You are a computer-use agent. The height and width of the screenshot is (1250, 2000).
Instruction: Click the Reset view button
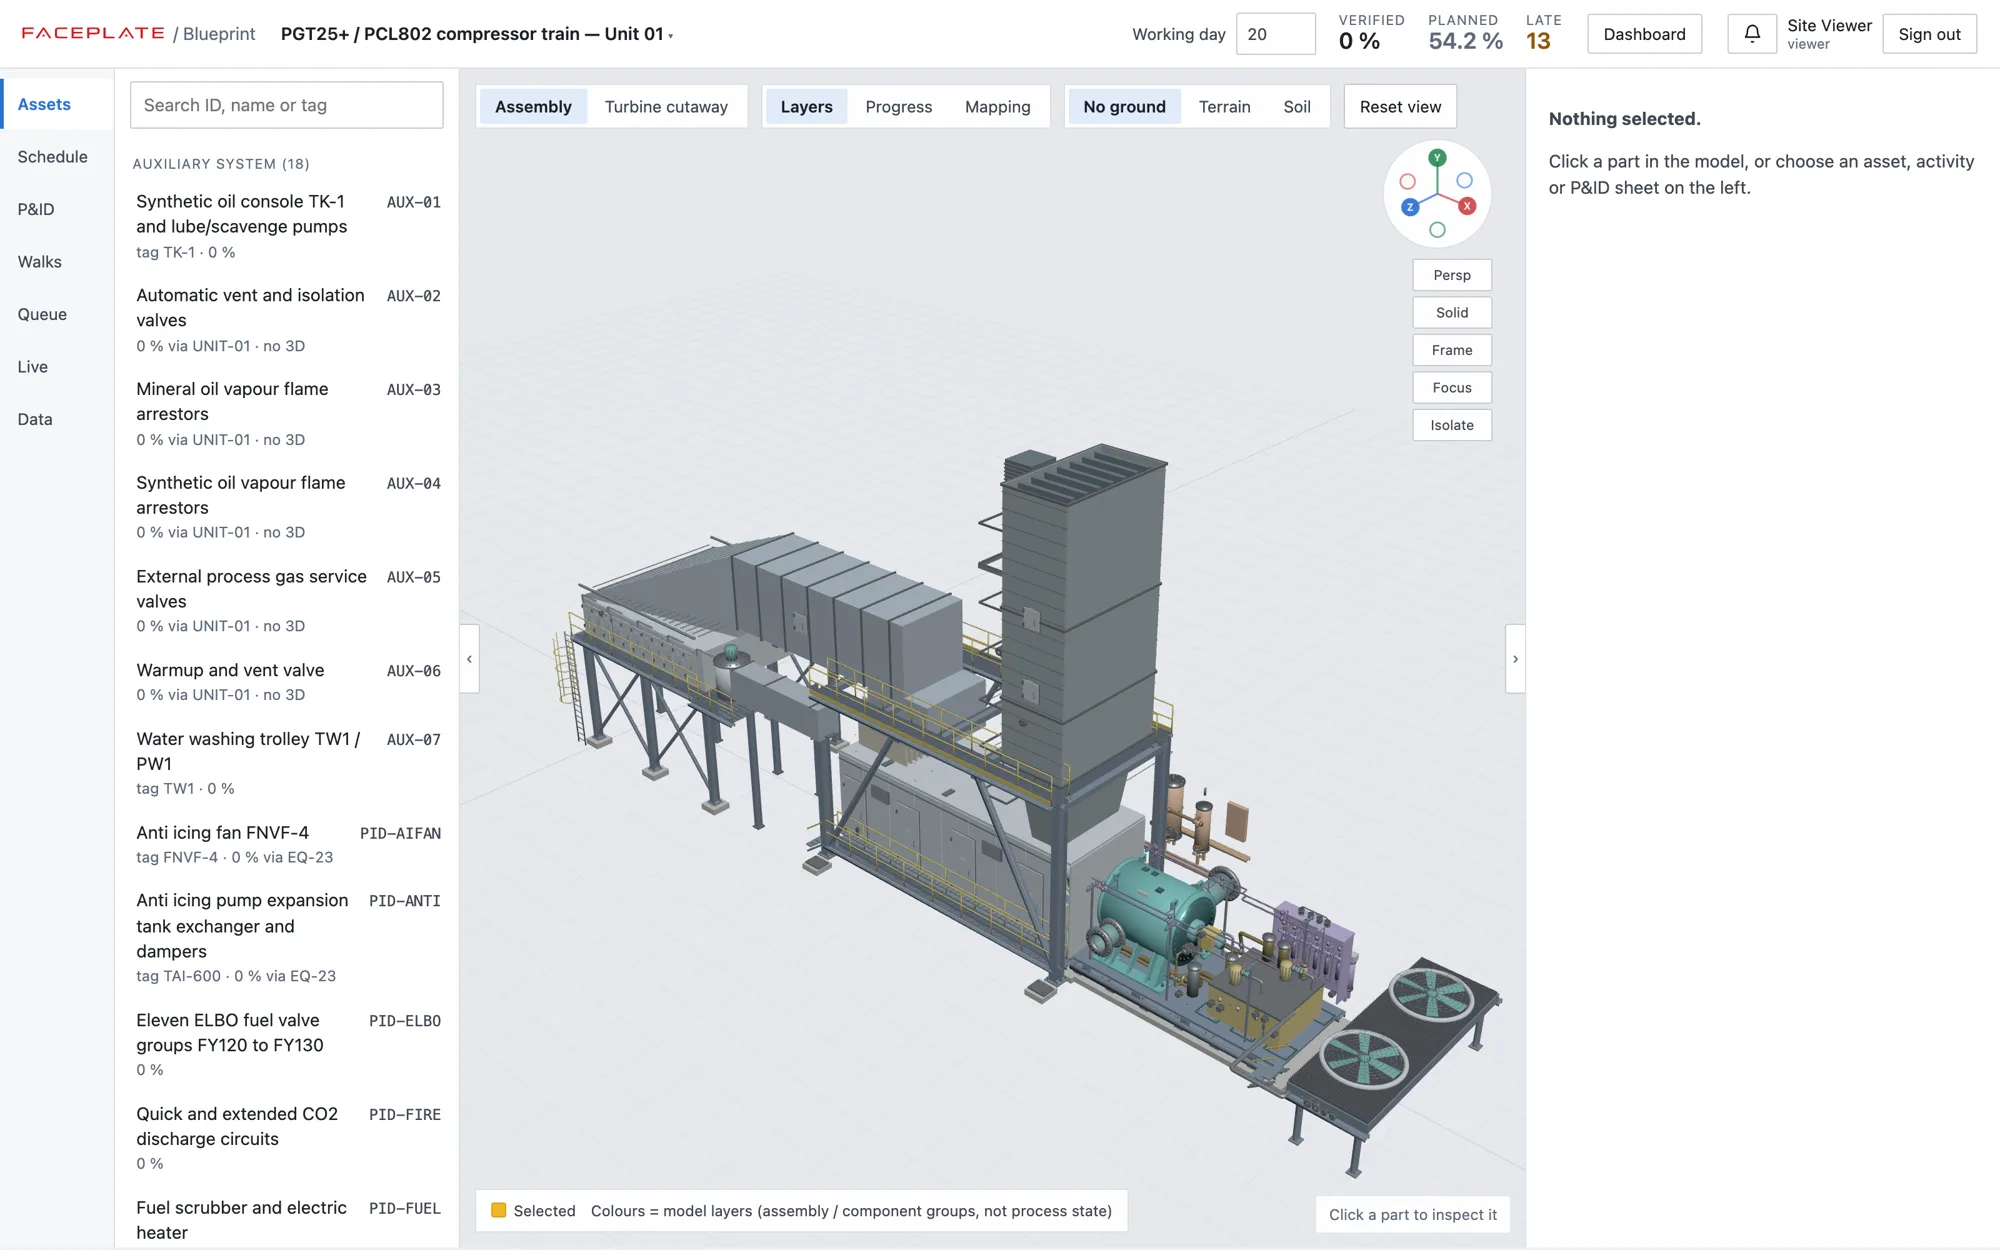tap(1400, 107)
